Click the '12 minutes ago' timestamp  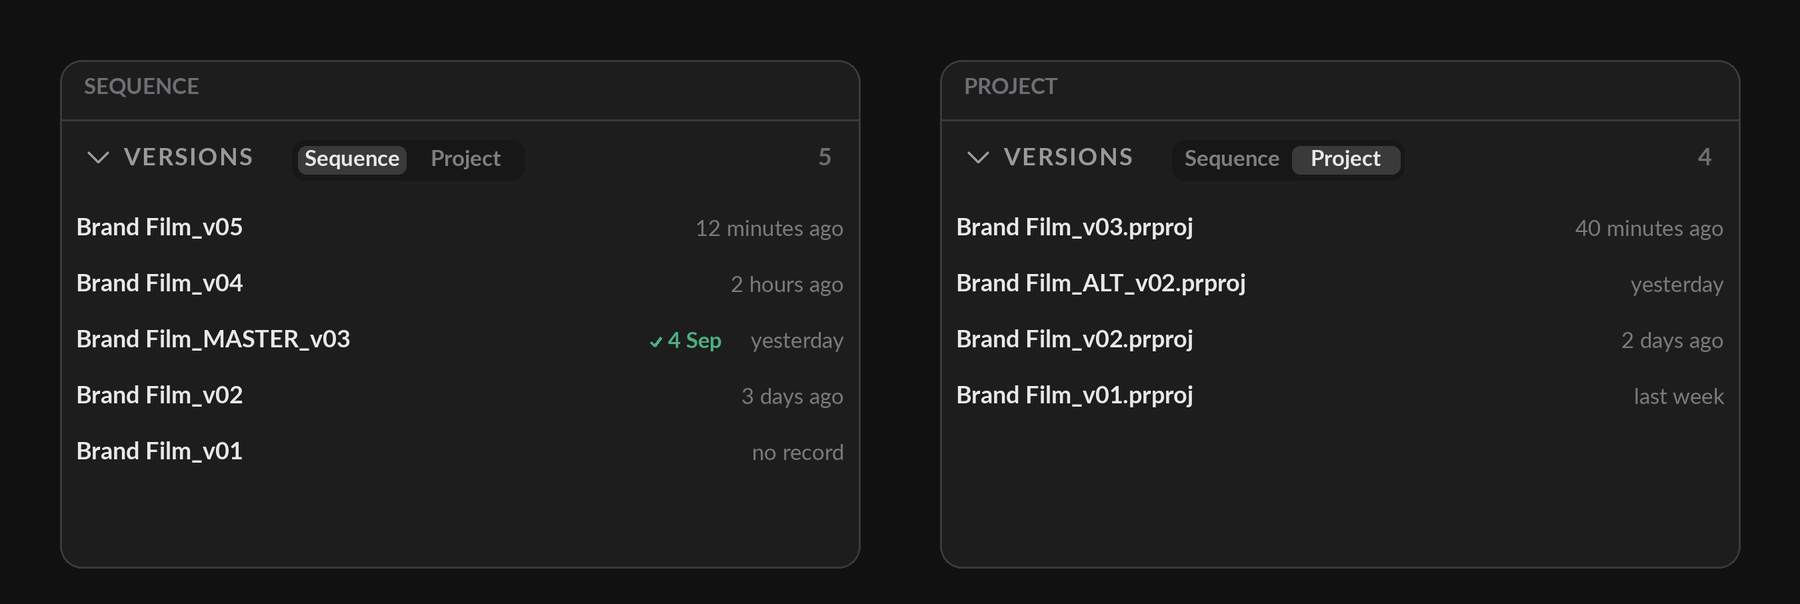point(769,229)
